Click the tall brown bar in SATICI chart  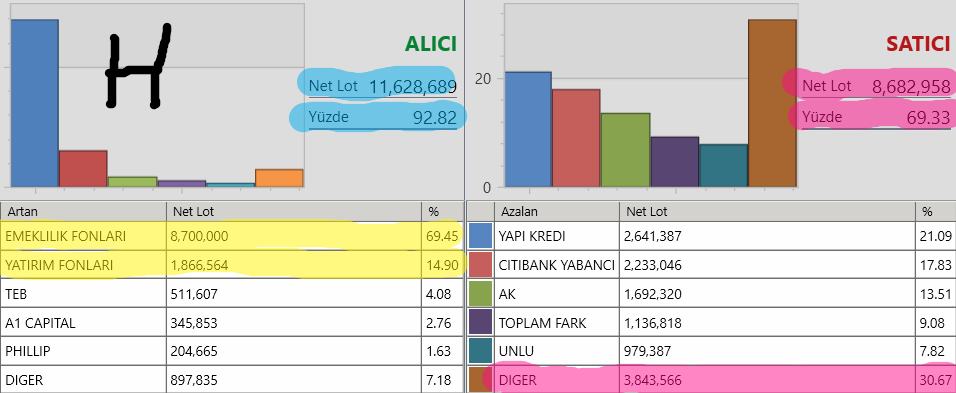772,103
